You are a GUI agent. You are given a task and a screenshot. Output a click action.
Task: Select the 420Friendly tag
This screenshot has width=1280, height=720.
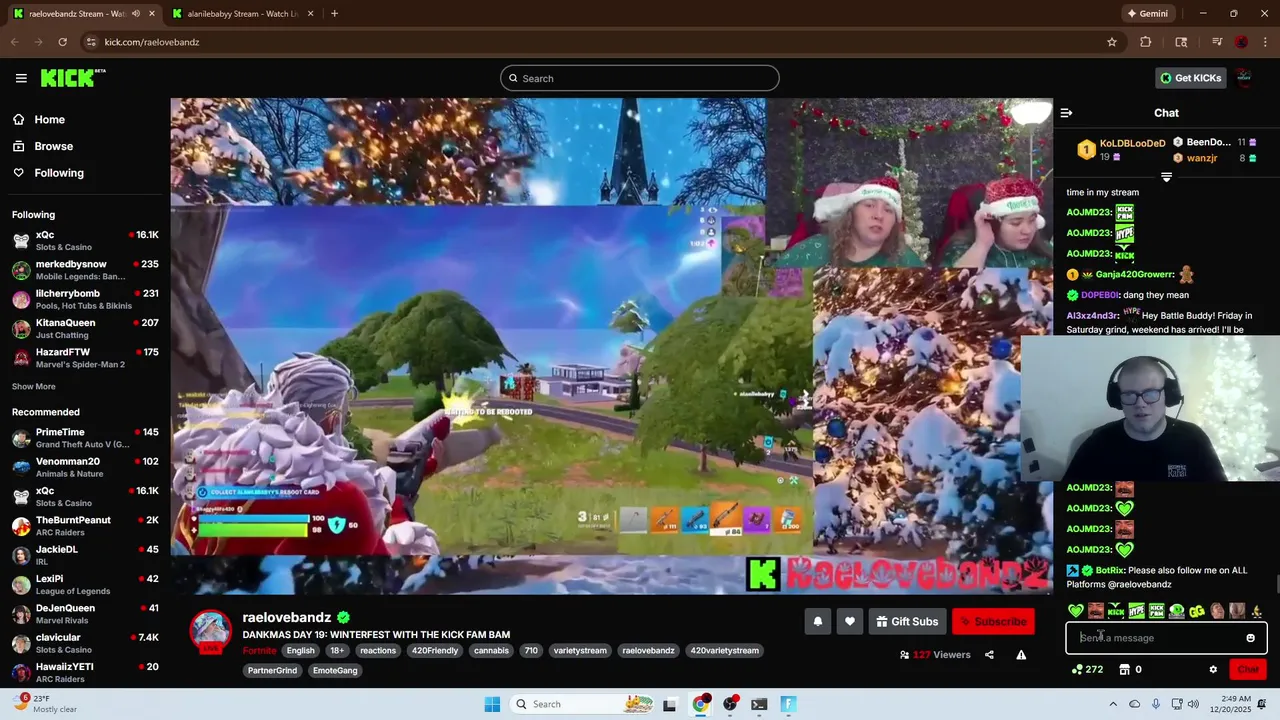click(x=434, y=650)
